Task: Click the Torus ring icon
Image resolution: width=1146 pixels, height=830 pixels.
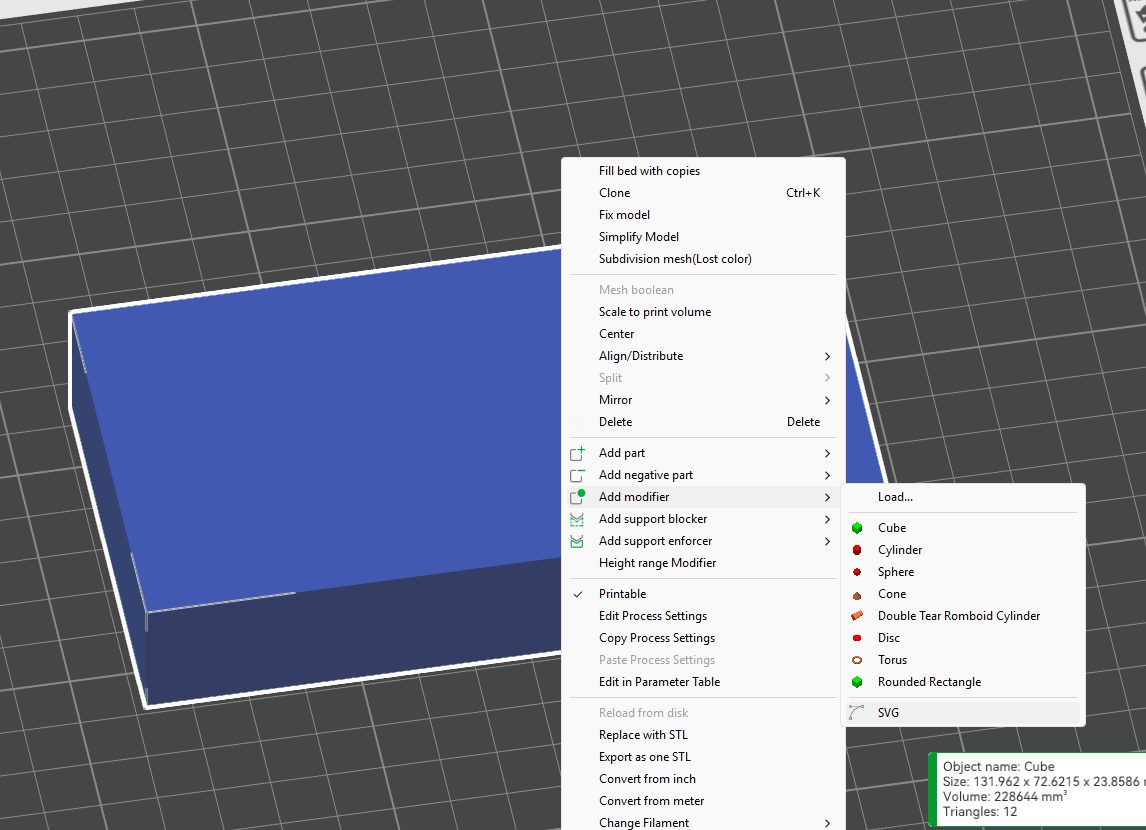Action: (857, 660)
